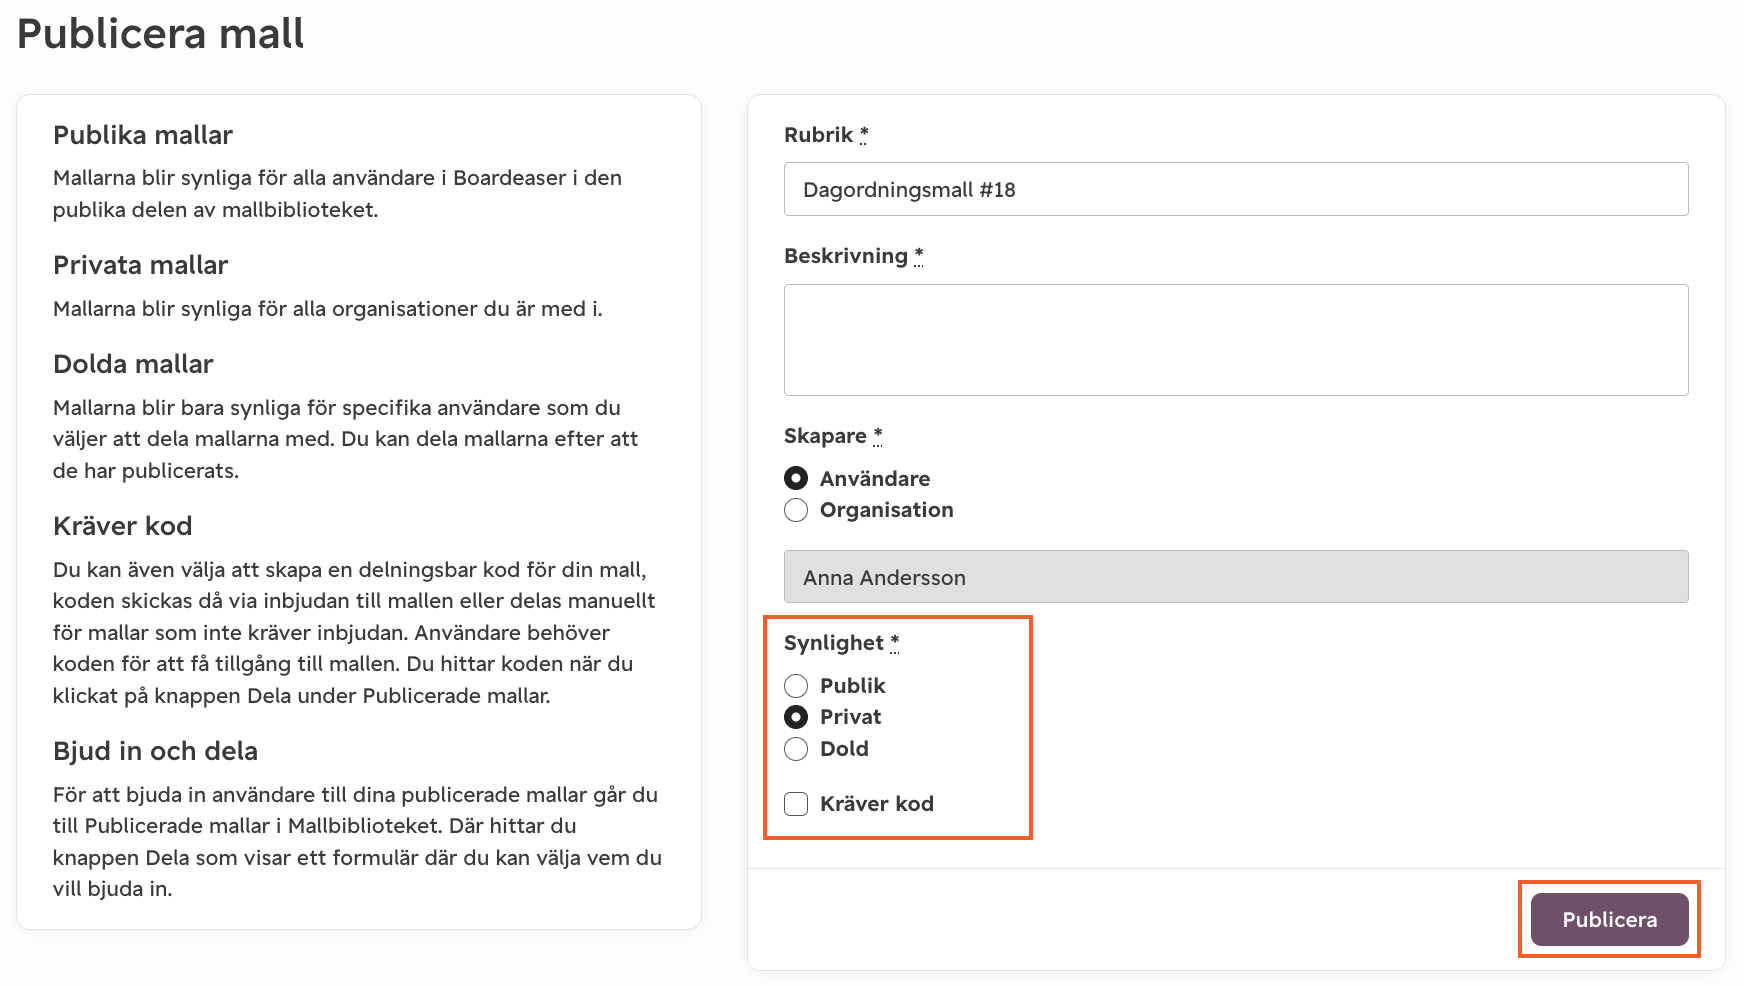Screen dimensions: 1744x986
Task: Click the required asterisk beside Synlighet
Action: pyautogui.click(x=895, y=643)
